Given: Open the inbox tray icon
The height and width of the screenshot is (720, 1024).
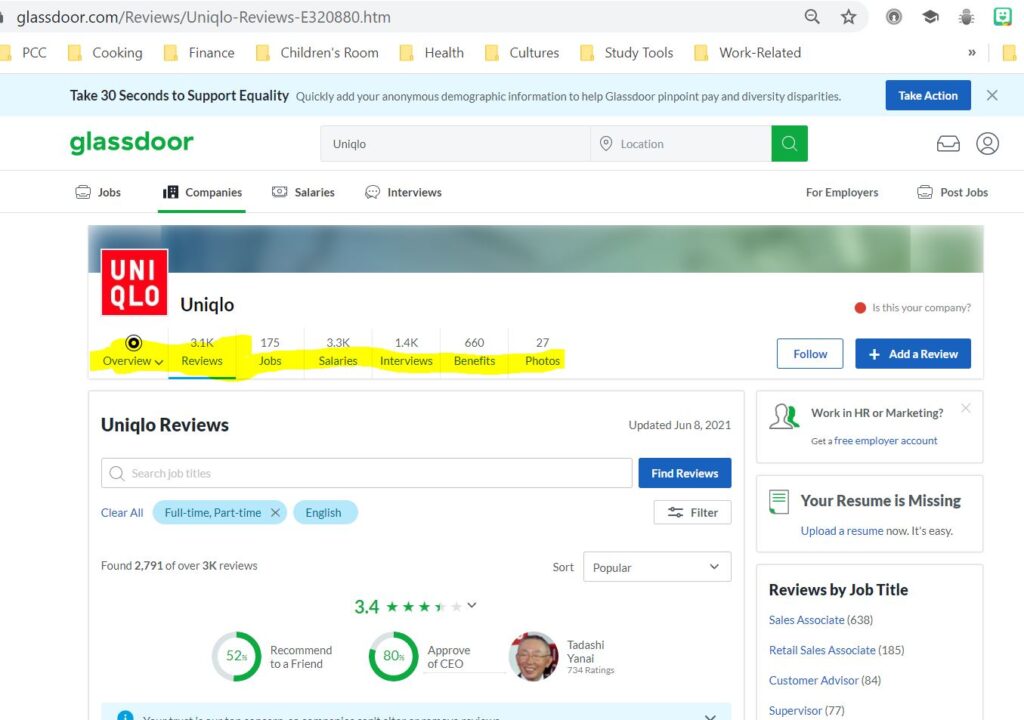Looking at the screenshot, I should point(948,143).
